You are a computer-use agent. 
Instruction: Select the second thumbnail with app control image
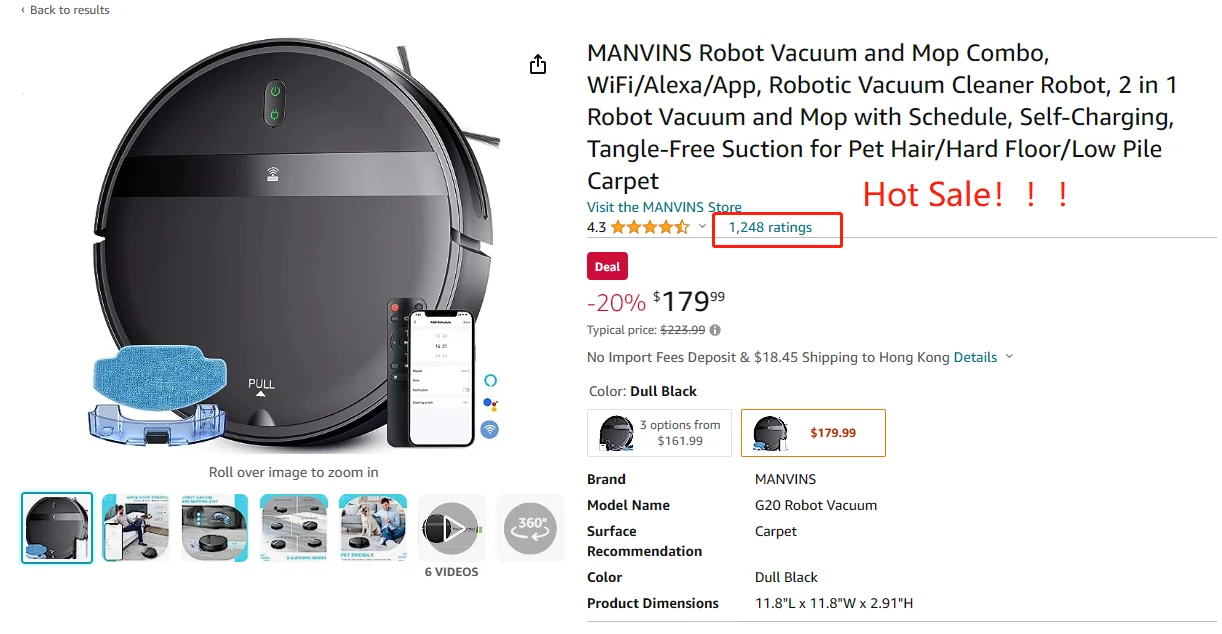[136, 527]
